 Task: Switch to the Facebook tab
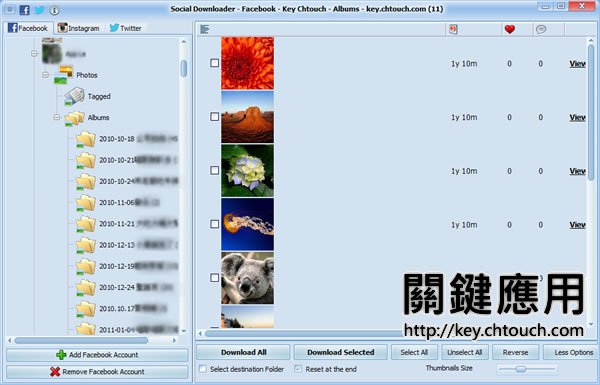click(x=28, y=28)
